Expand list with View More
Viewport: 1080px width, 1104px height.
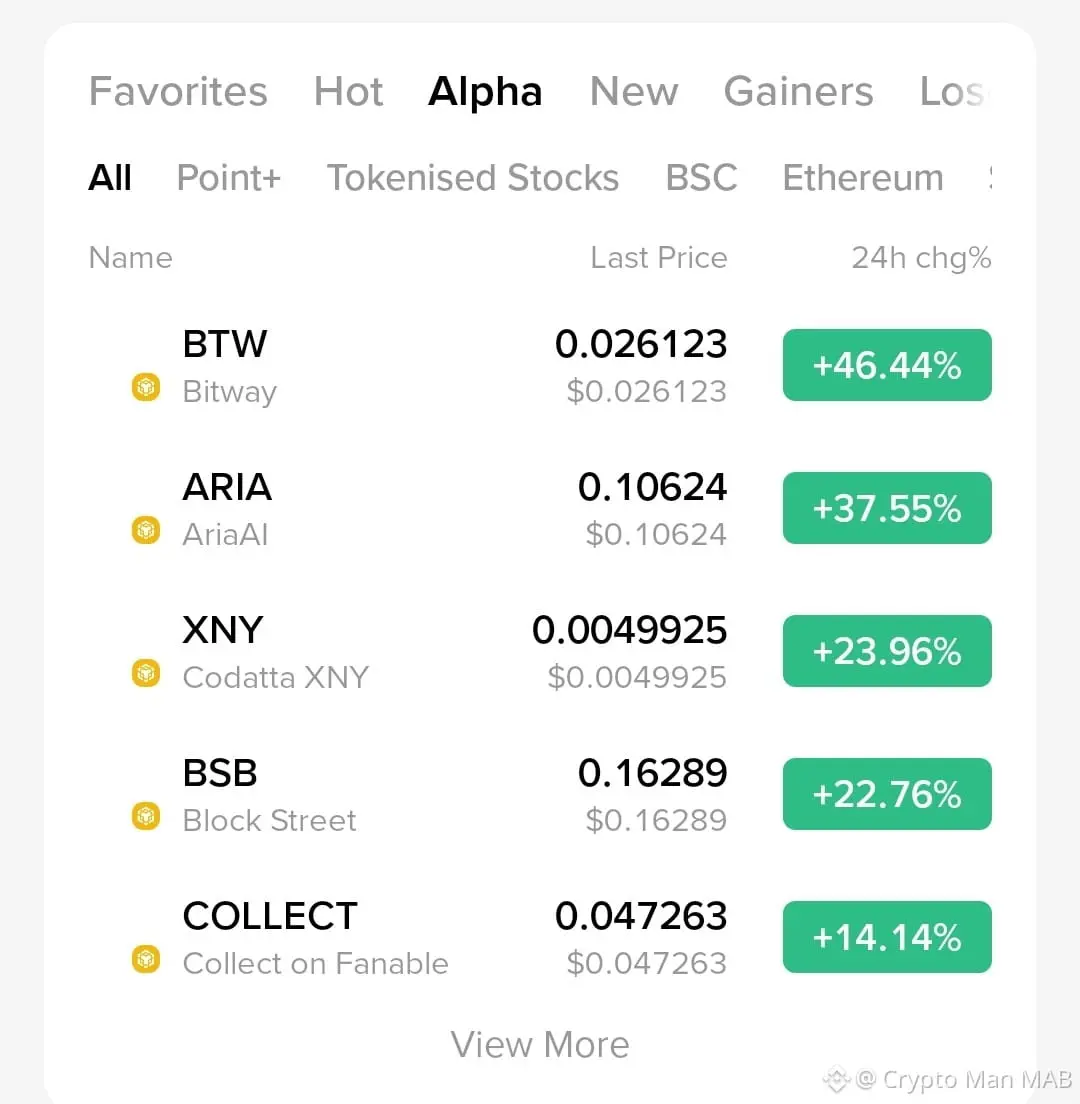[540, 1045]
